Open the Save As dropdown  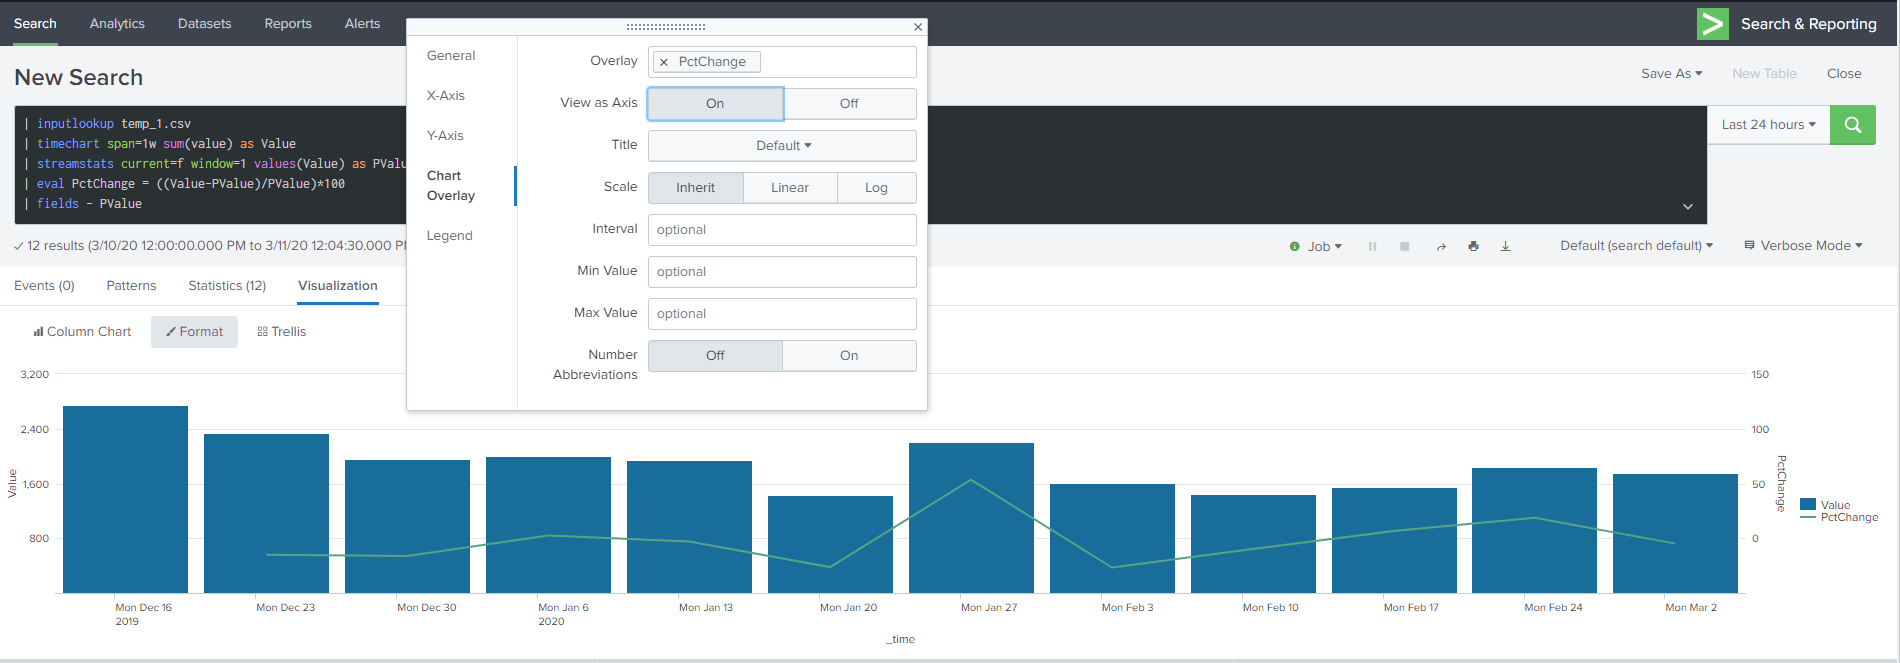coord(1671,74)
